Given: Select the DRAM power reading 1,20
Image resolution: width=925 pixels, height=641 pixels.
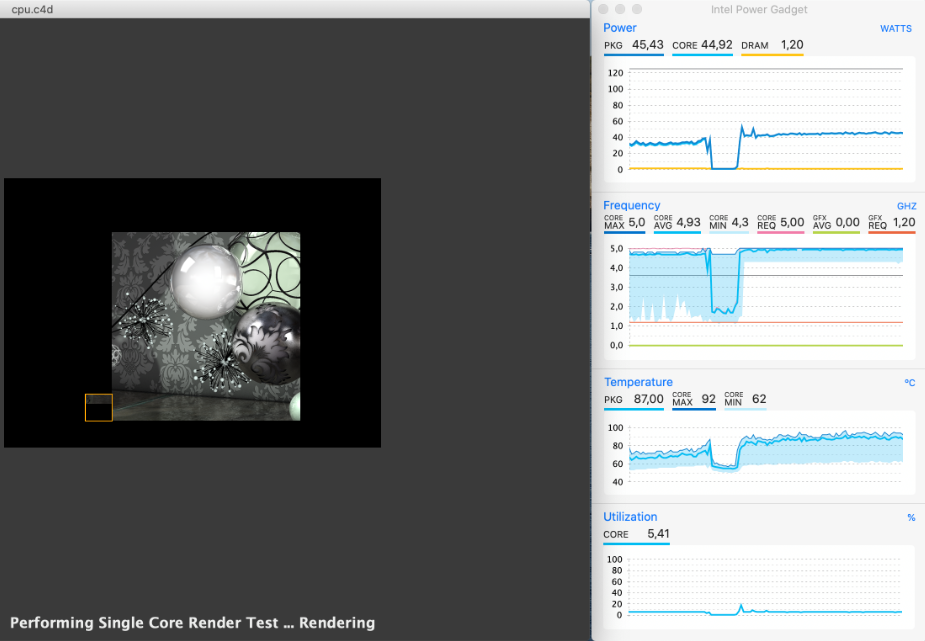Looking at the screenshot, I should tap(791, 45).
